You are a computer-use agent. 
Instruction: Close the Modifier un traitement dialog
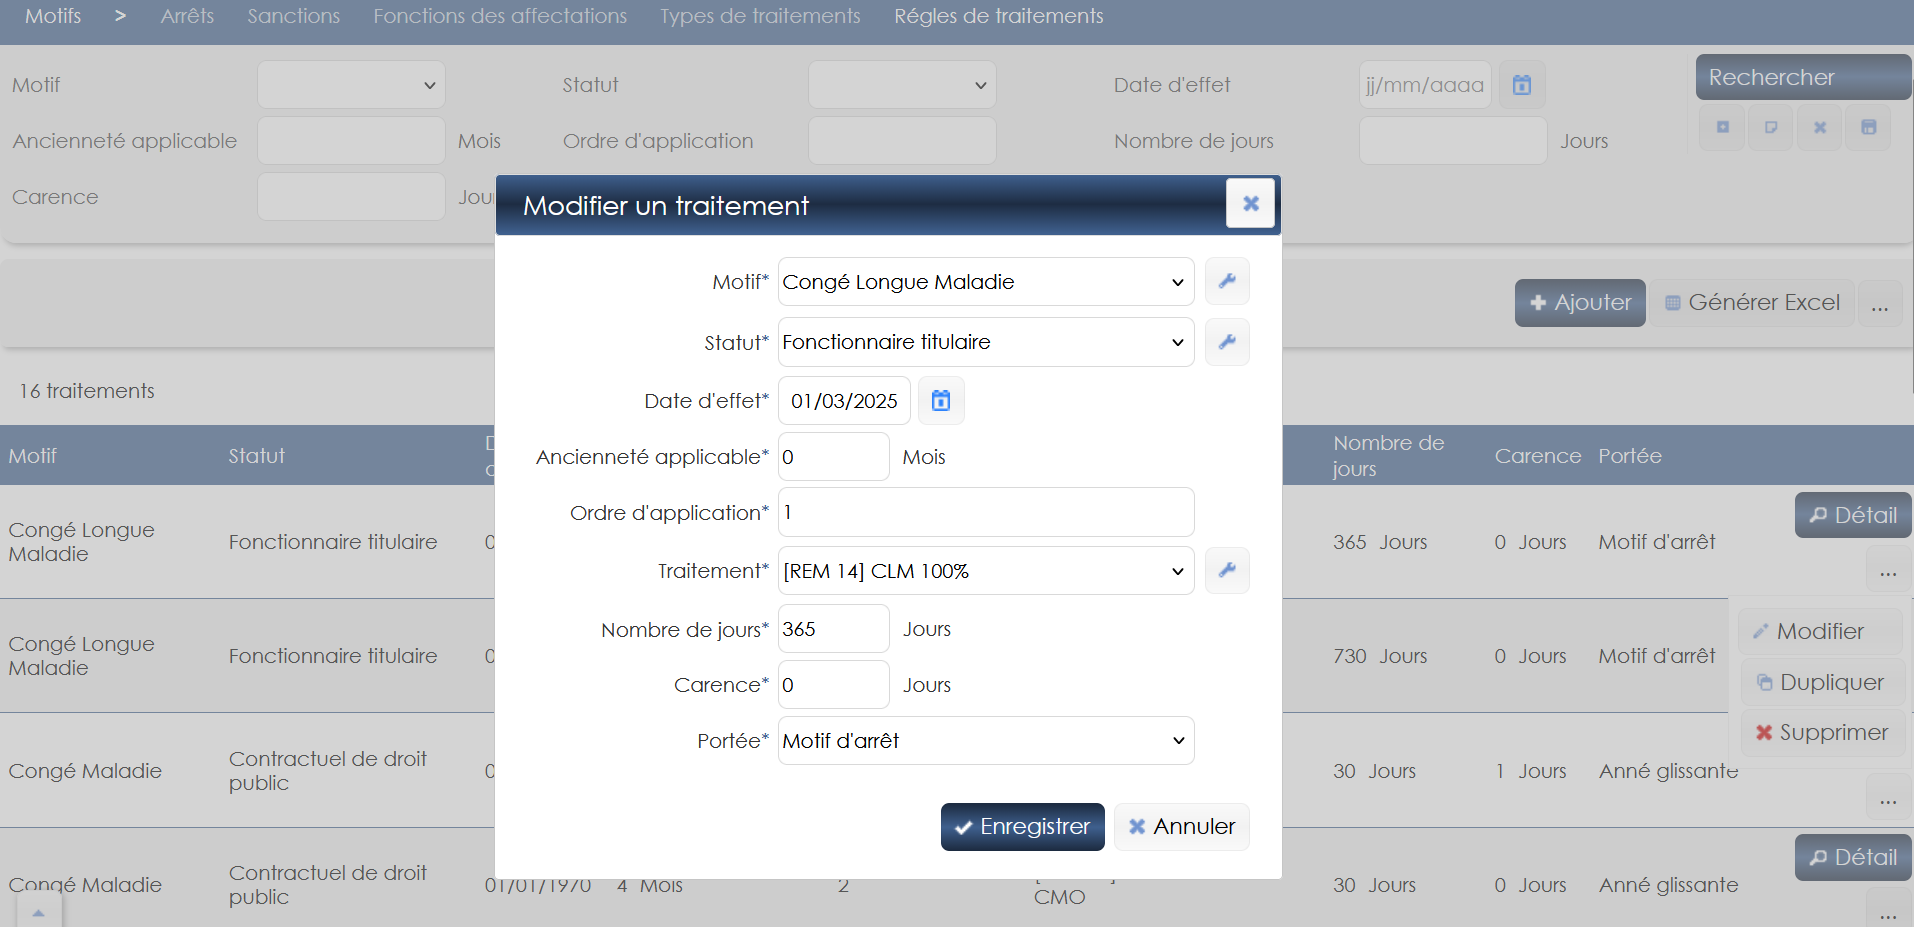pyautogui.click(x=1250, y=204)
